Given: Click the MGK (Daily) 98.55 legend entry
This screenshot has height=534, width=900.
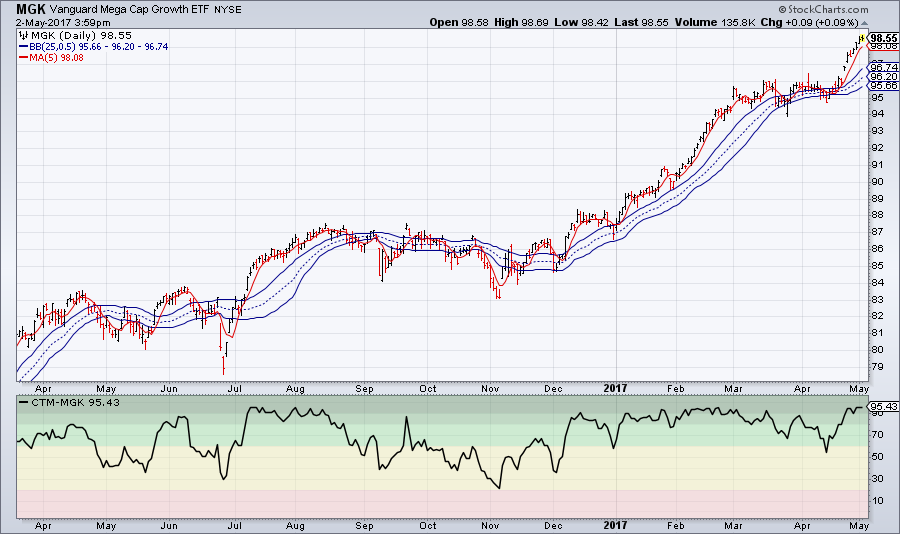Looking at the screenshot, I should [x=82, y=36].
